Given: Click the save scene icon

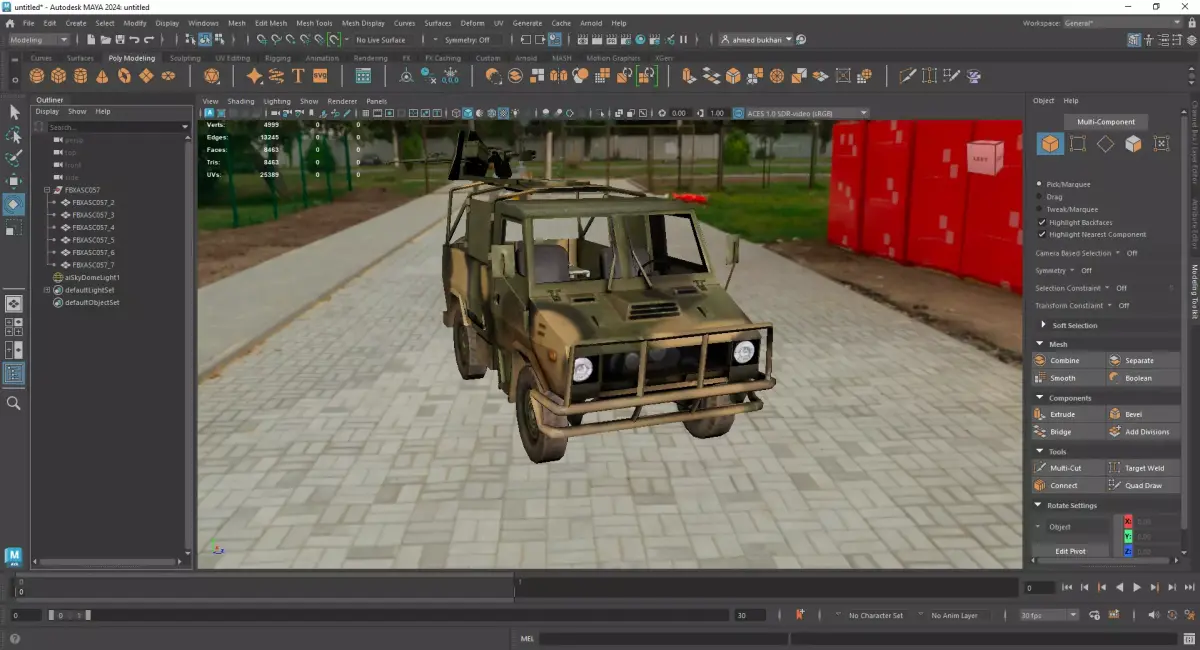Looking at the screenshot, I should point(120,40).
